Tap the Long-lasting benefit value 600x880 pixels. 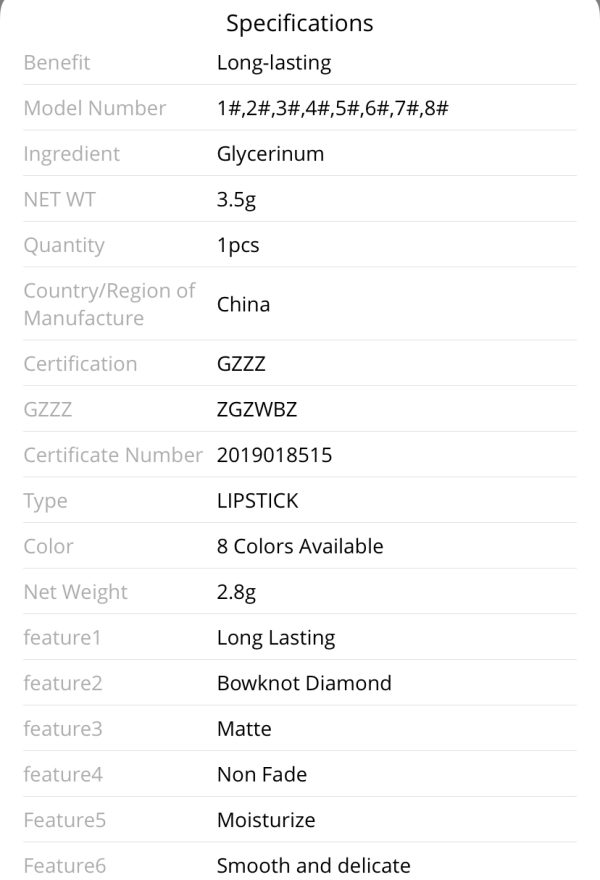tap(274, 63)
